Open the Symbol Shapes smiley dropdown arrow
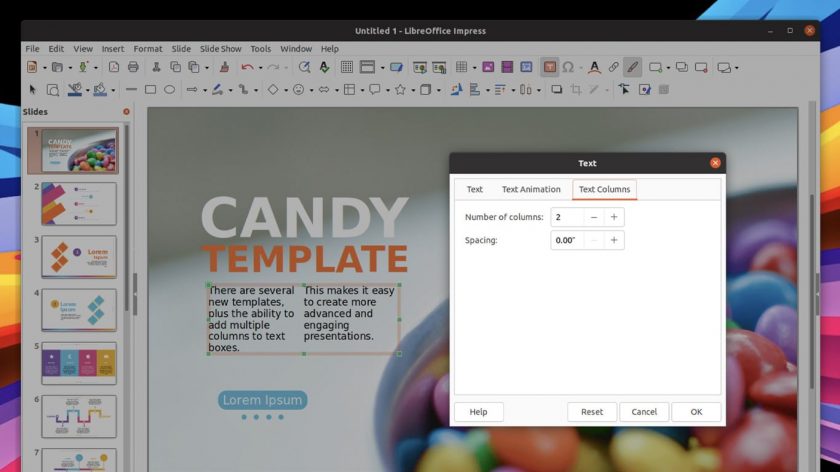The height and width of the screenshot is (472, 840). point(311,90)
